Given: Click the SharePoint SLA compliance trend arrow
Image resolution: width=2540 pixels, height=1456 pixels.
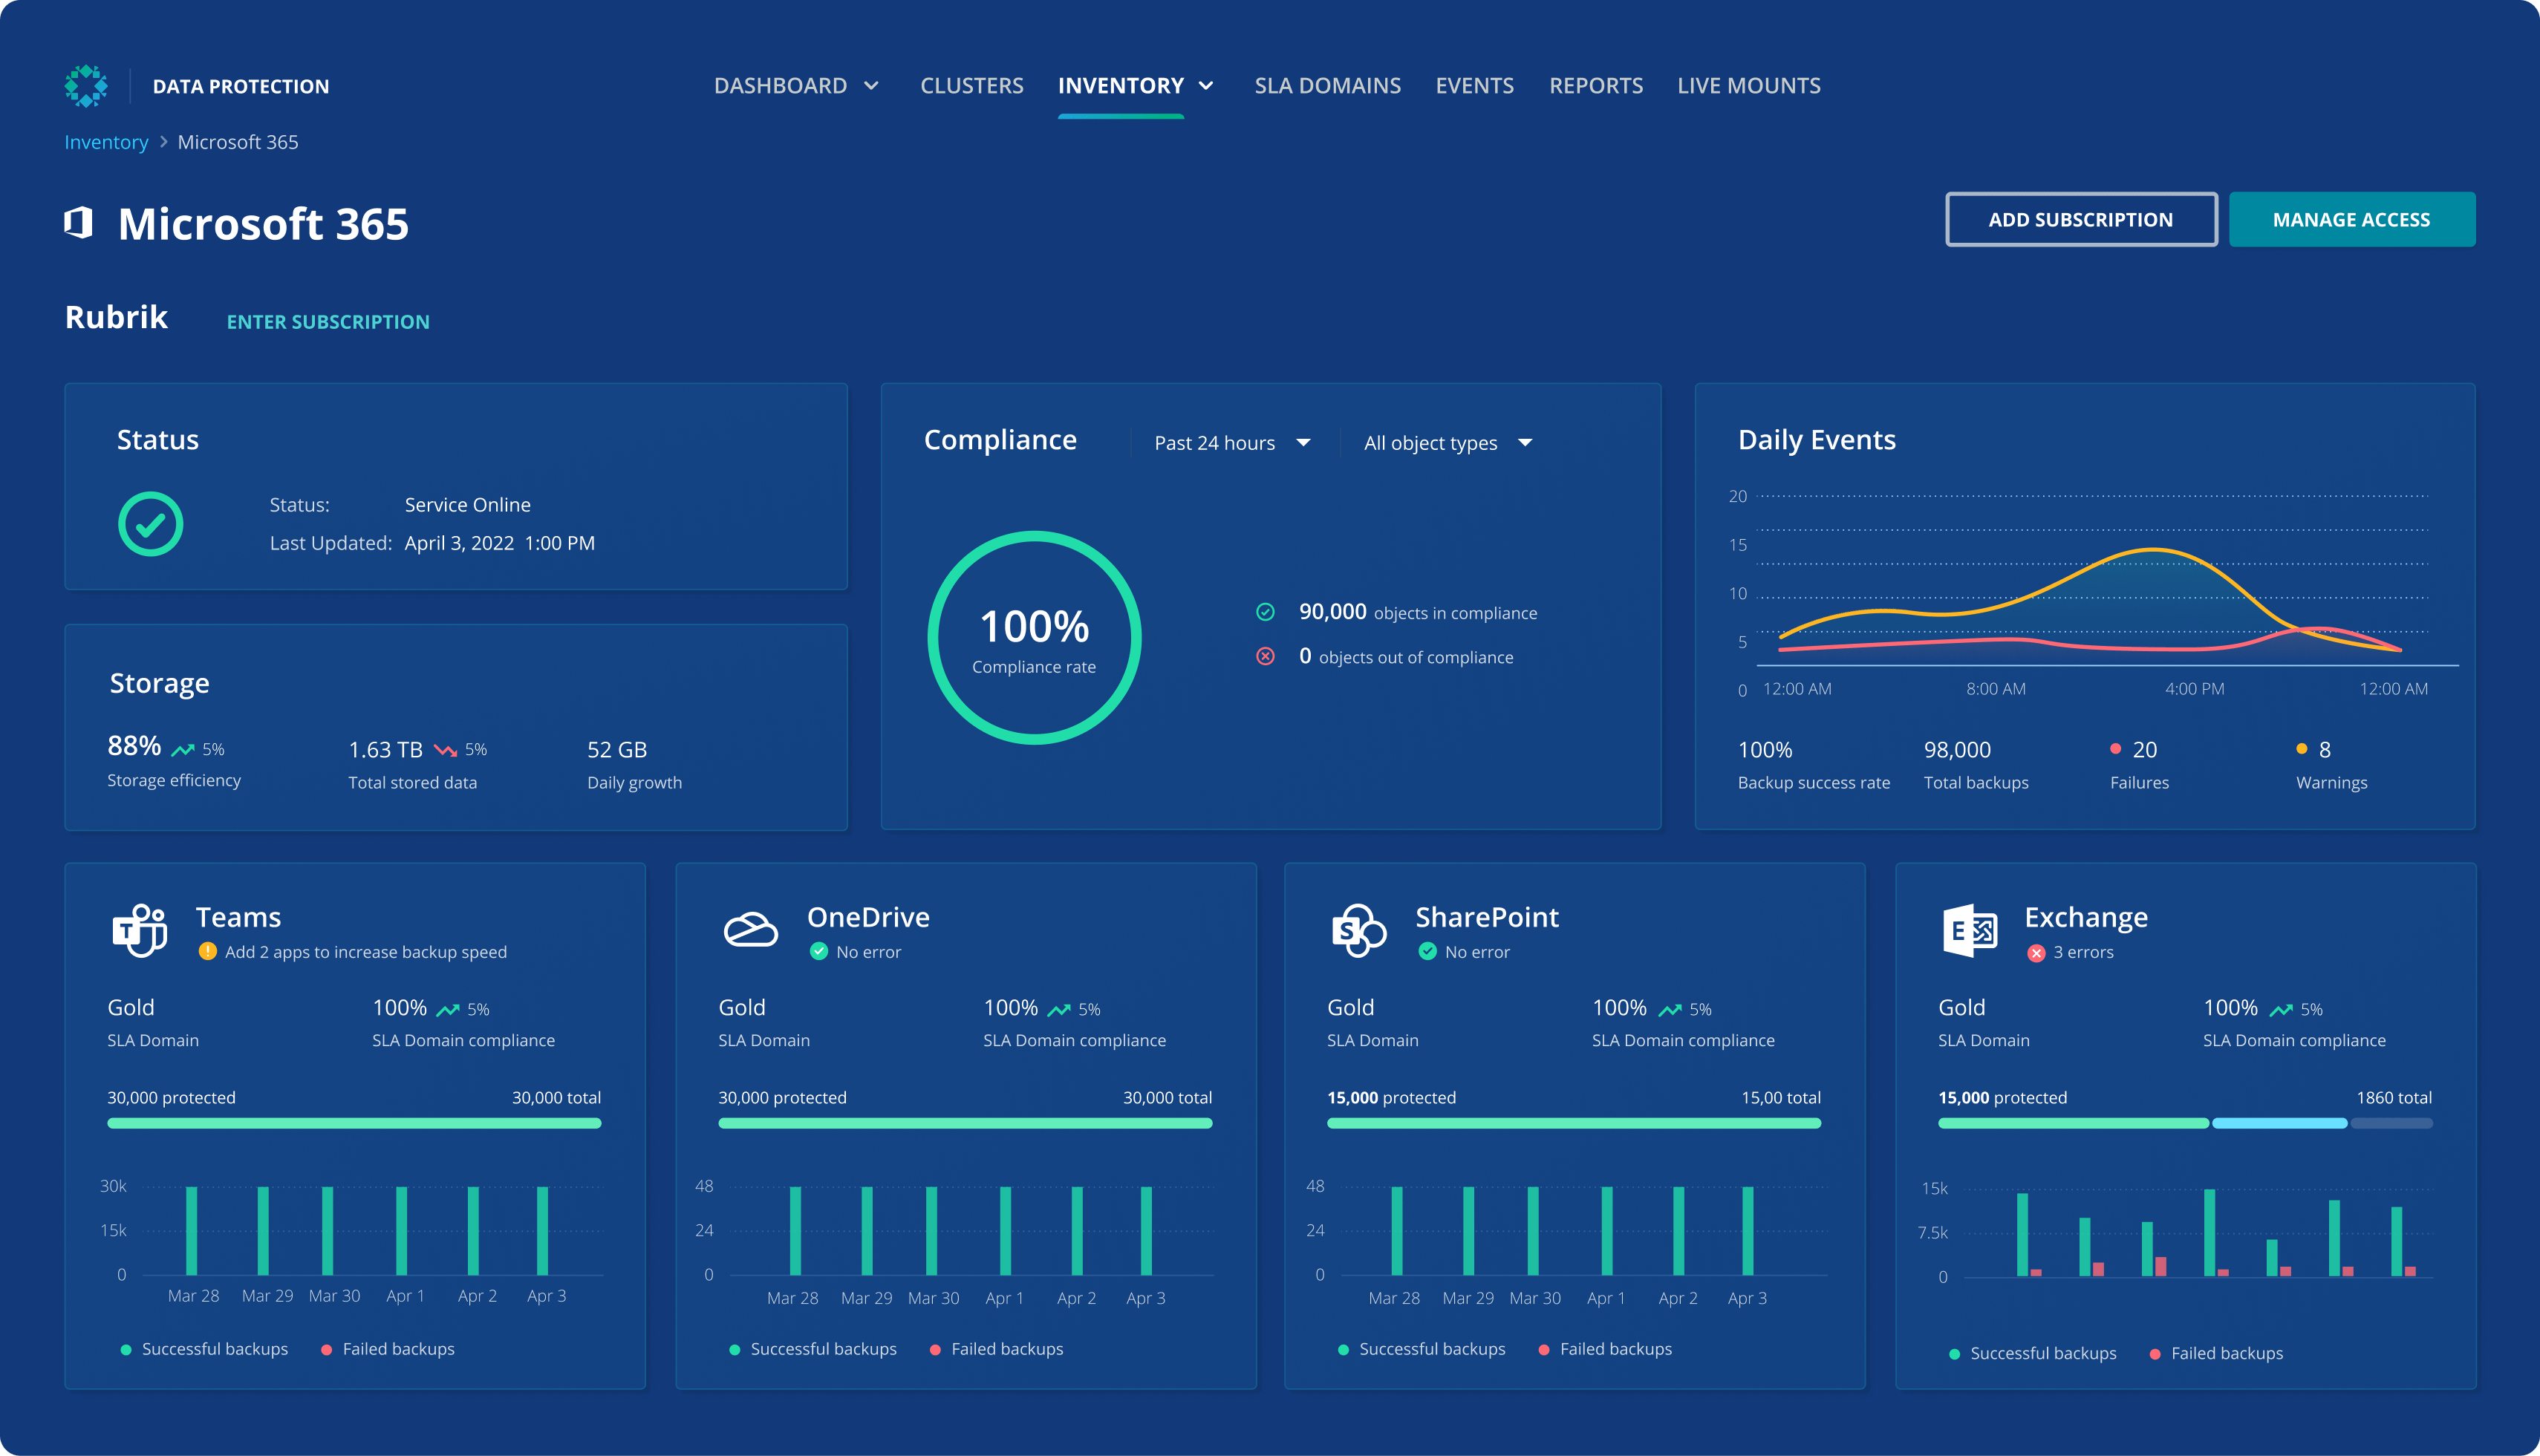Looking at the screenshot, I should 1670,1010.
